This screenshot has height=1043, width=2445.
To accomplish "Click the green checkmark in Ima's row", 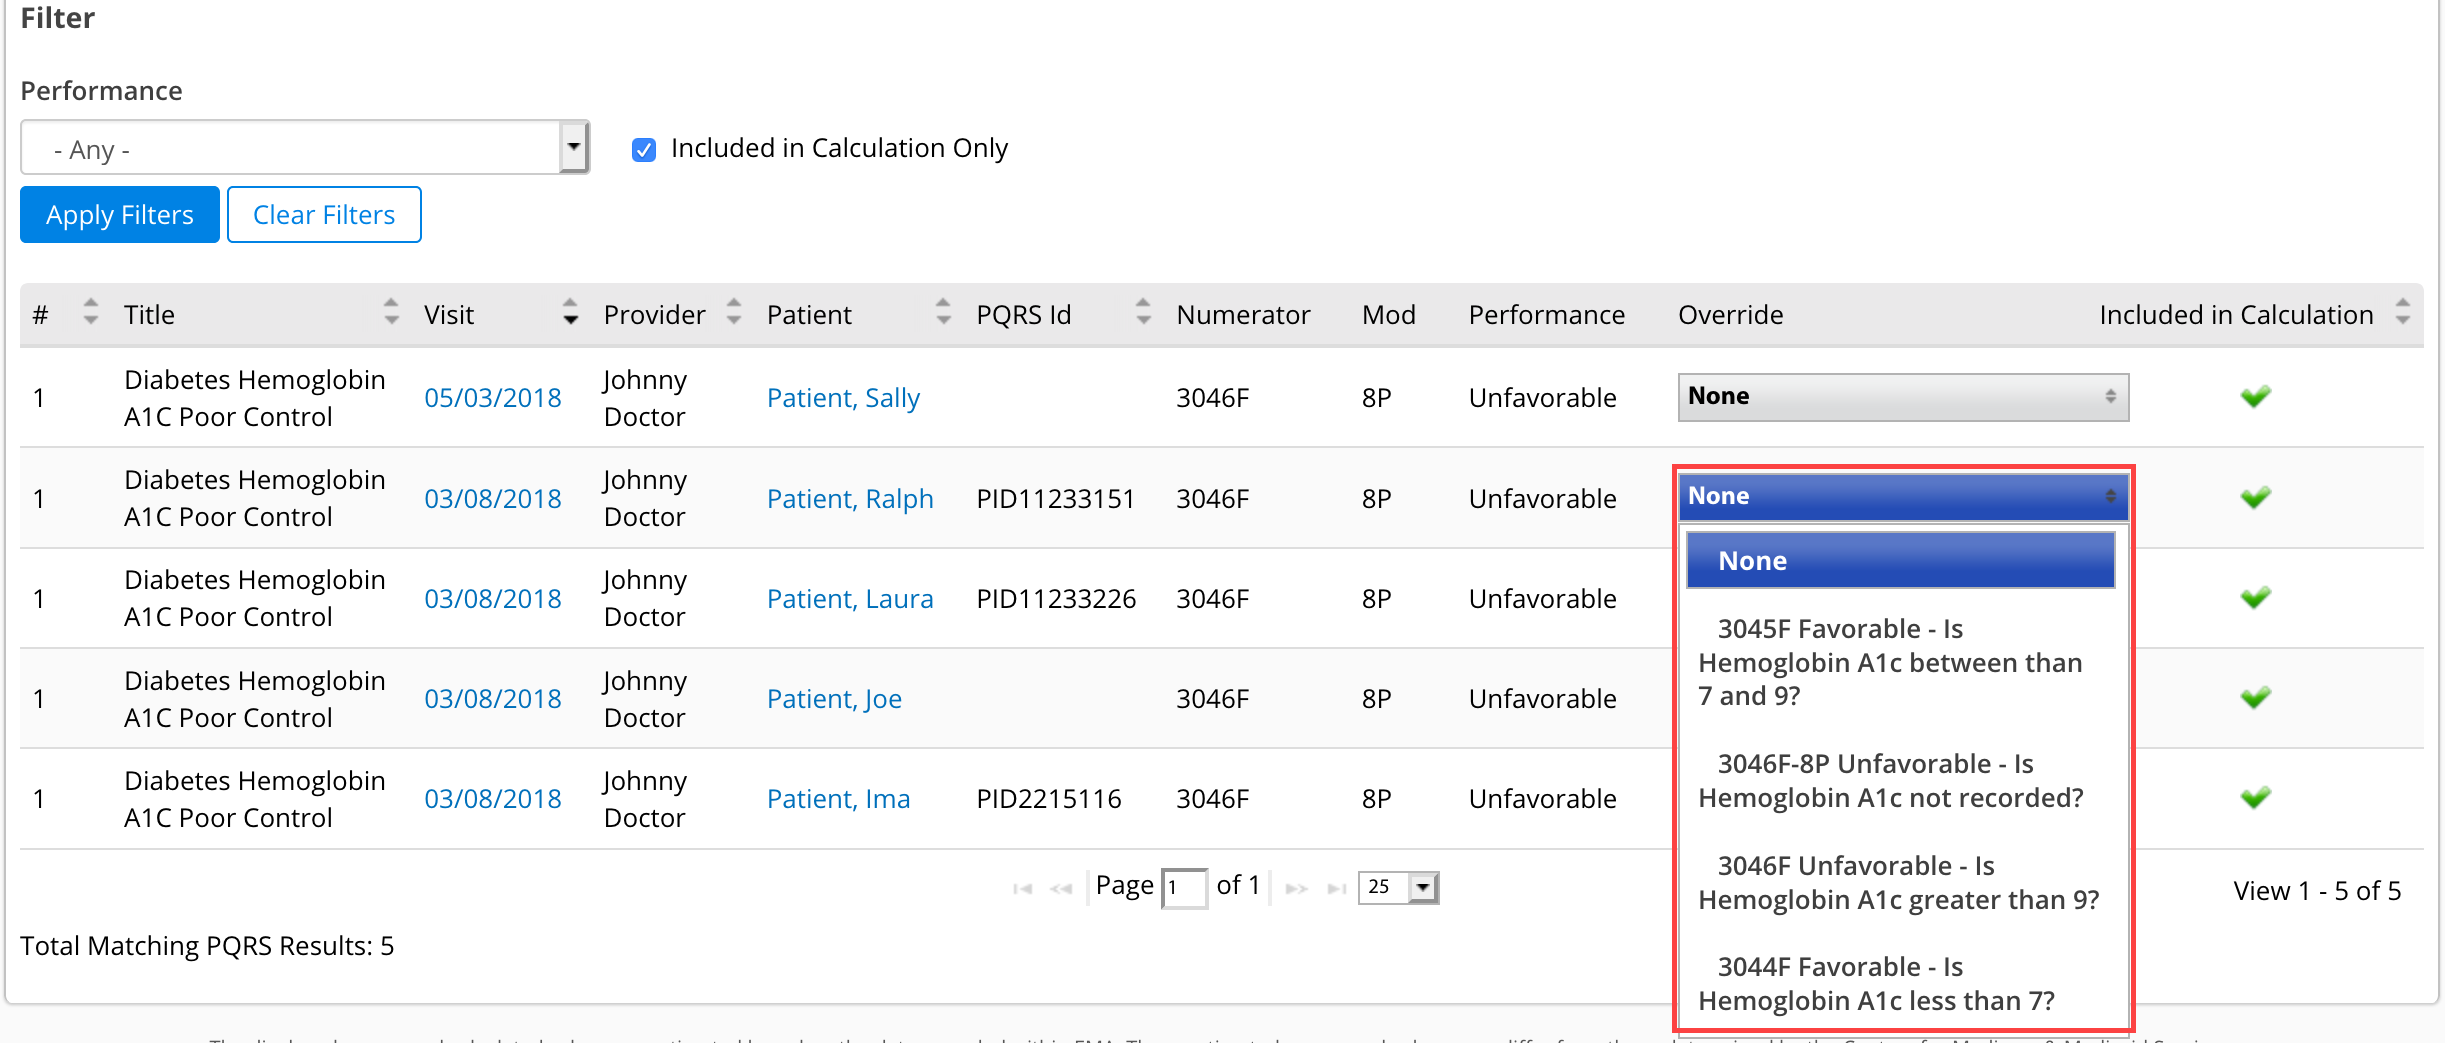I will 2255,798.
